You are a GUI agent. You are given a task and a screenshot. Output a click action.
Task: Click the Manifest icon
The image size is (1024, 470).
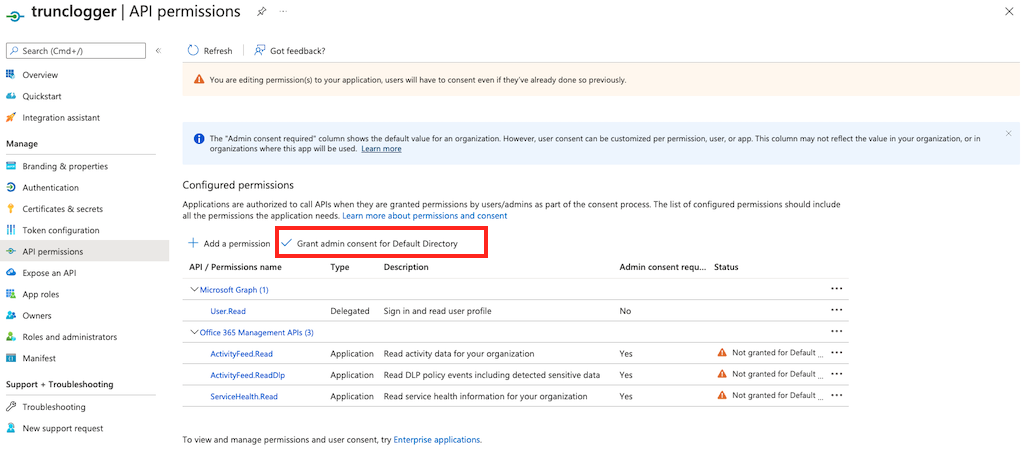coord(10,358)
